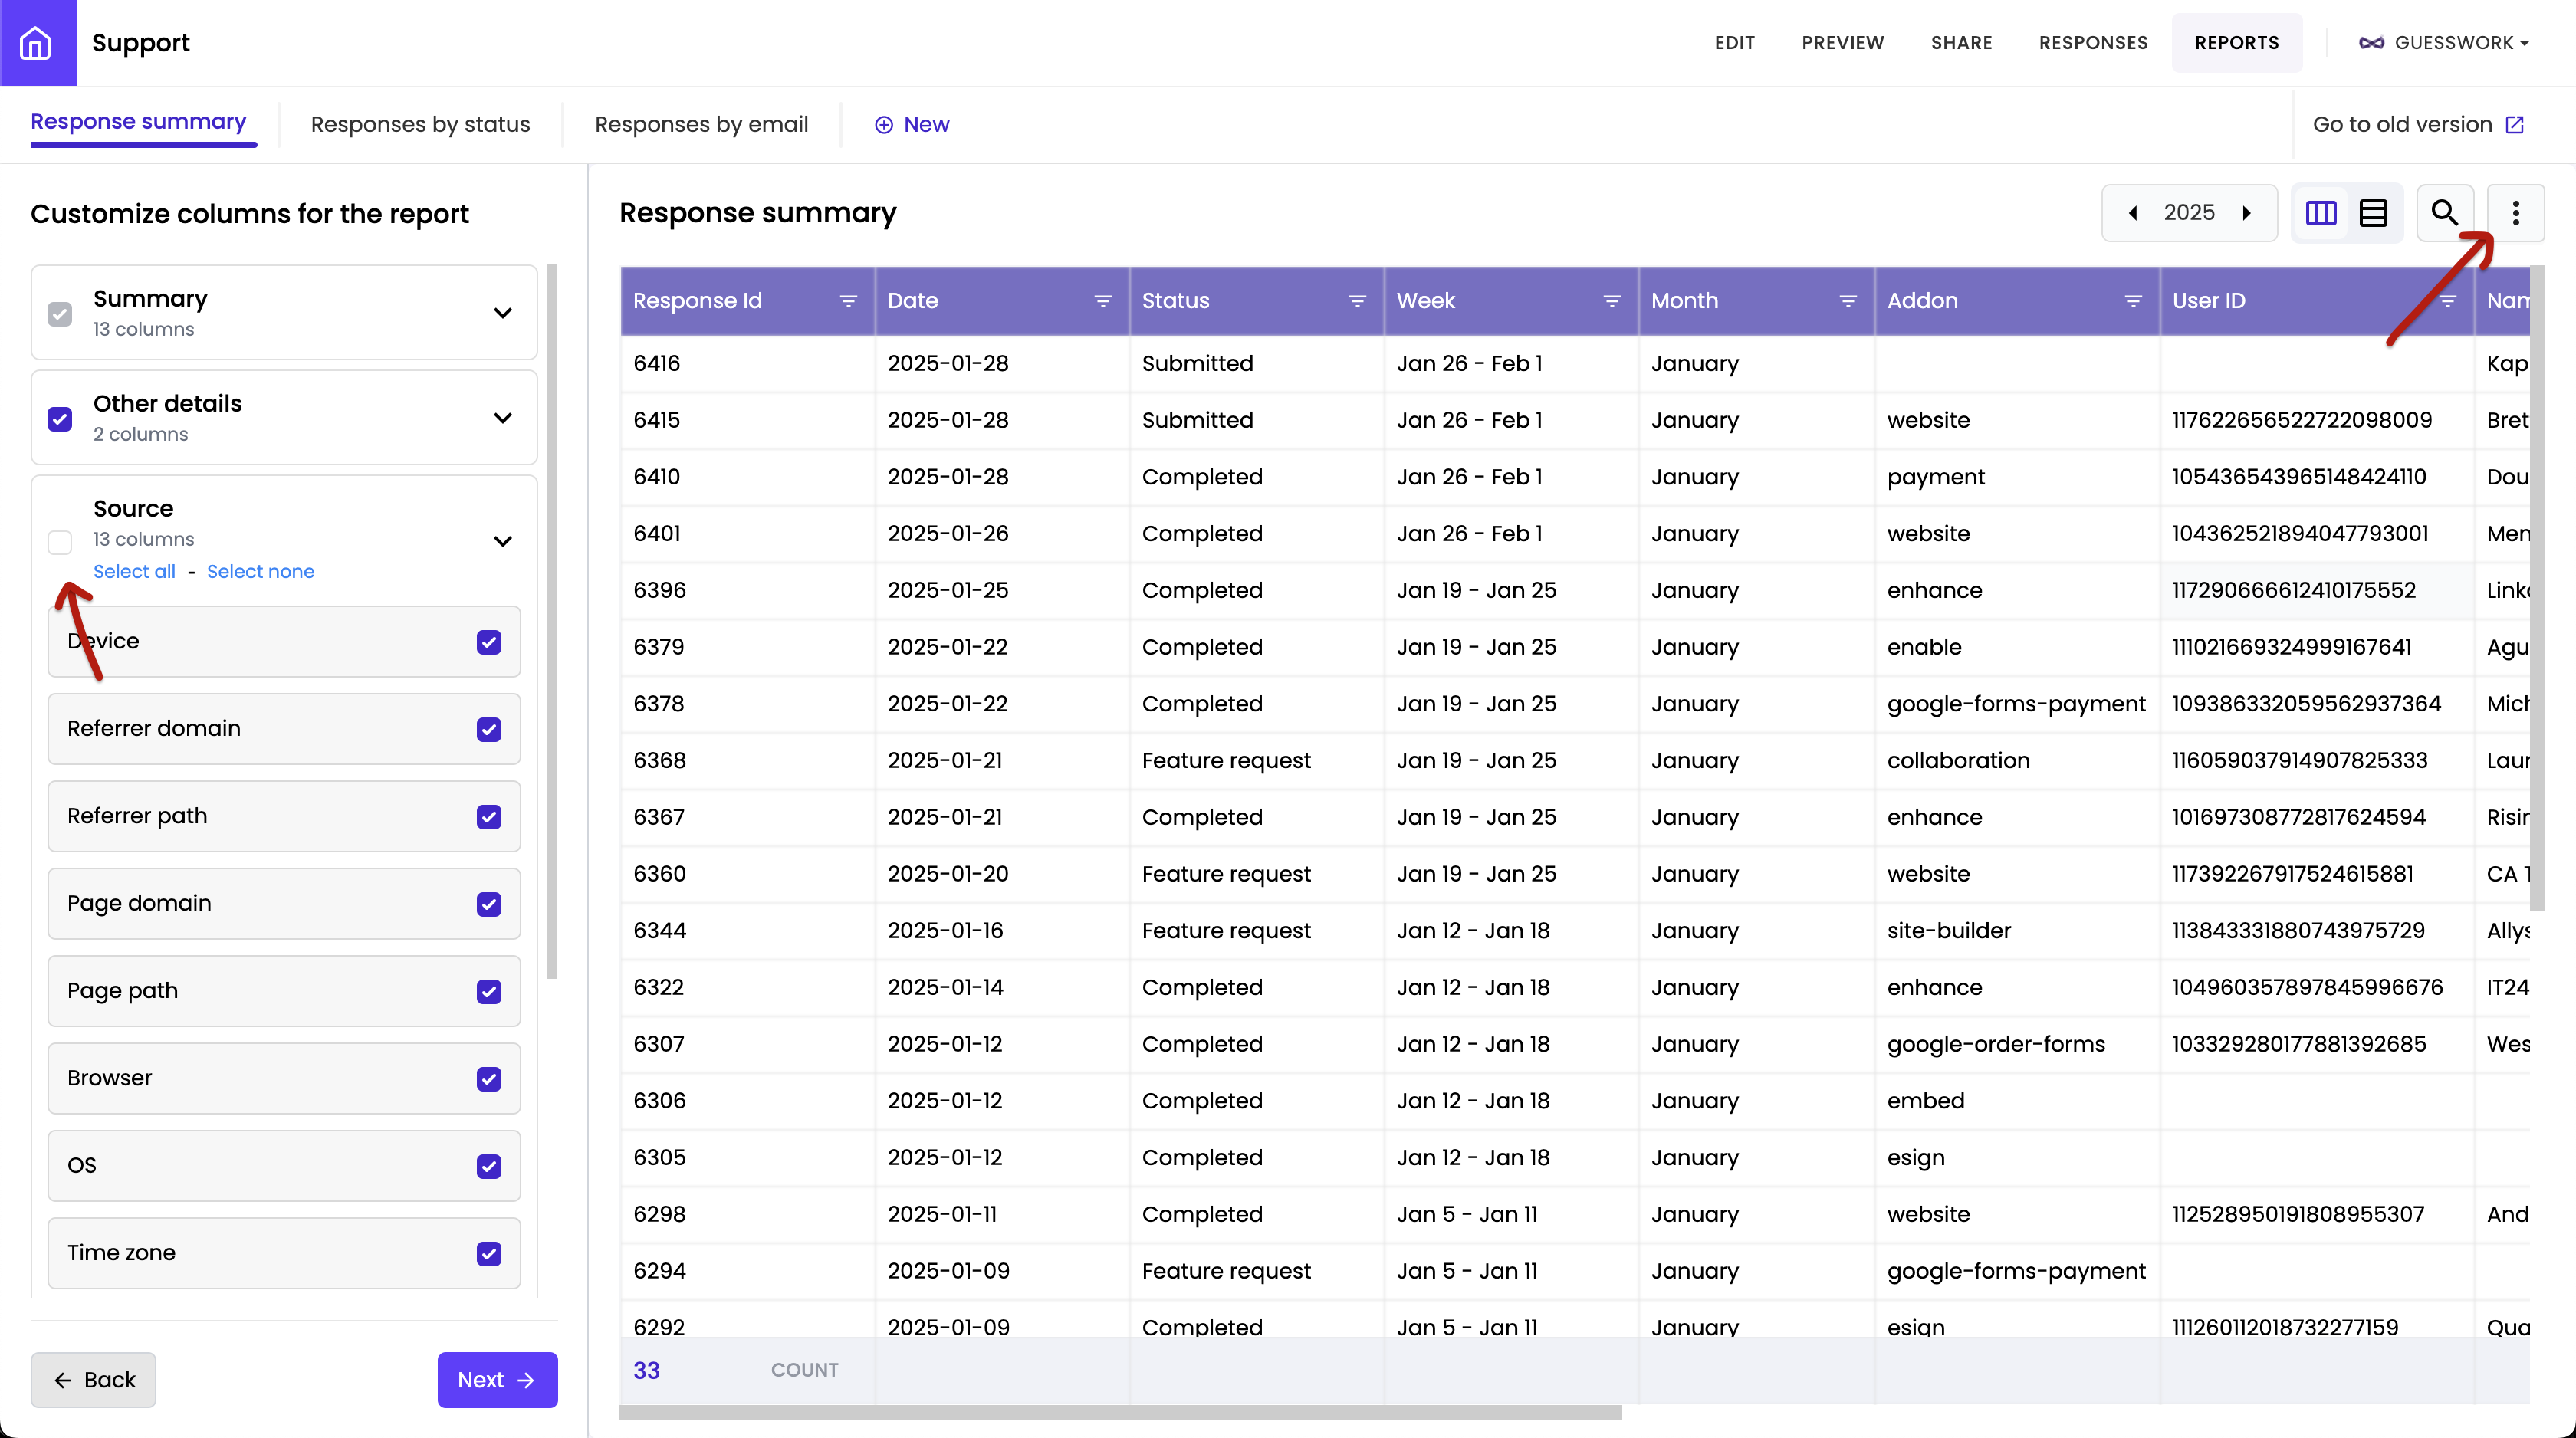Viewport: 2576px width, 1438px height.
Task: Switch to row list view icon
Action: coord(2373,213)
